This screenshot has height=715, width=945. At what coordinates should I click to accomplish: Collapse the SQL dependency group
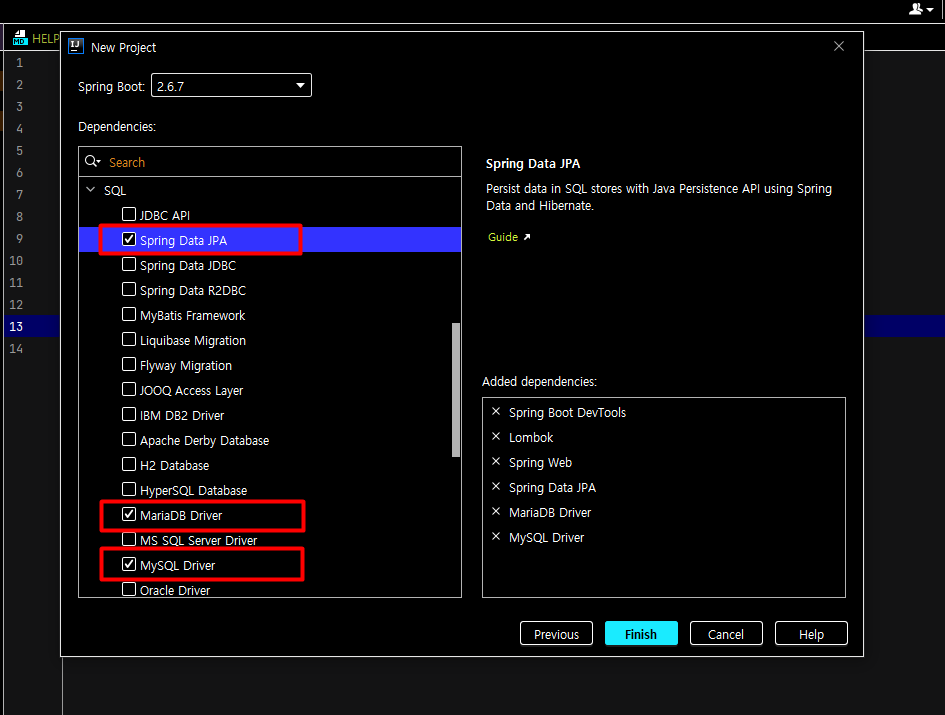point(90,189)
